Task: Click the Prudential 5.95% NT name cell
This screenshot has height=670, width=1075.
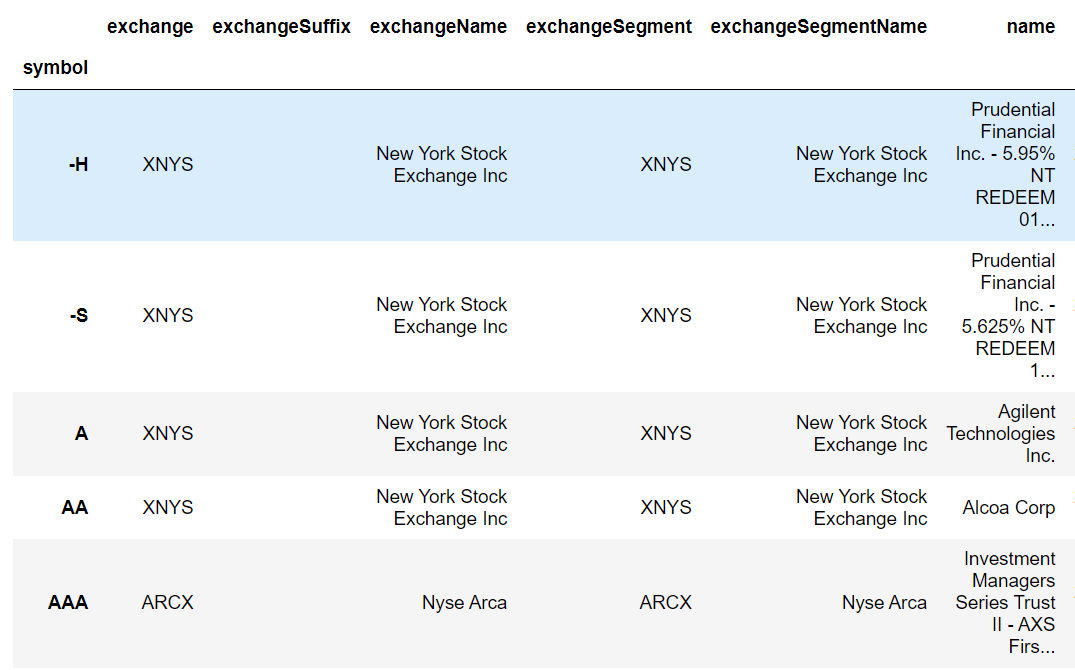Action: (x=1005, y=165)
